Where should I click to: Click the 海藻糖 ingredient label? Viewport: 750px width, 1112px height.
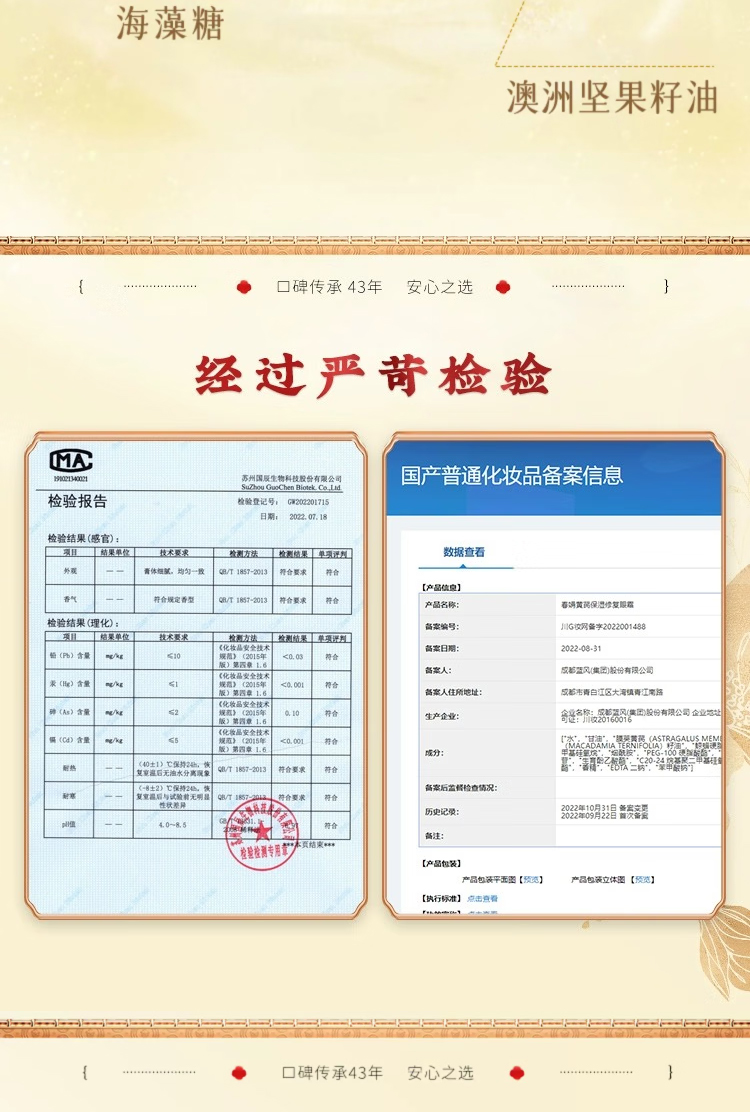170,24
